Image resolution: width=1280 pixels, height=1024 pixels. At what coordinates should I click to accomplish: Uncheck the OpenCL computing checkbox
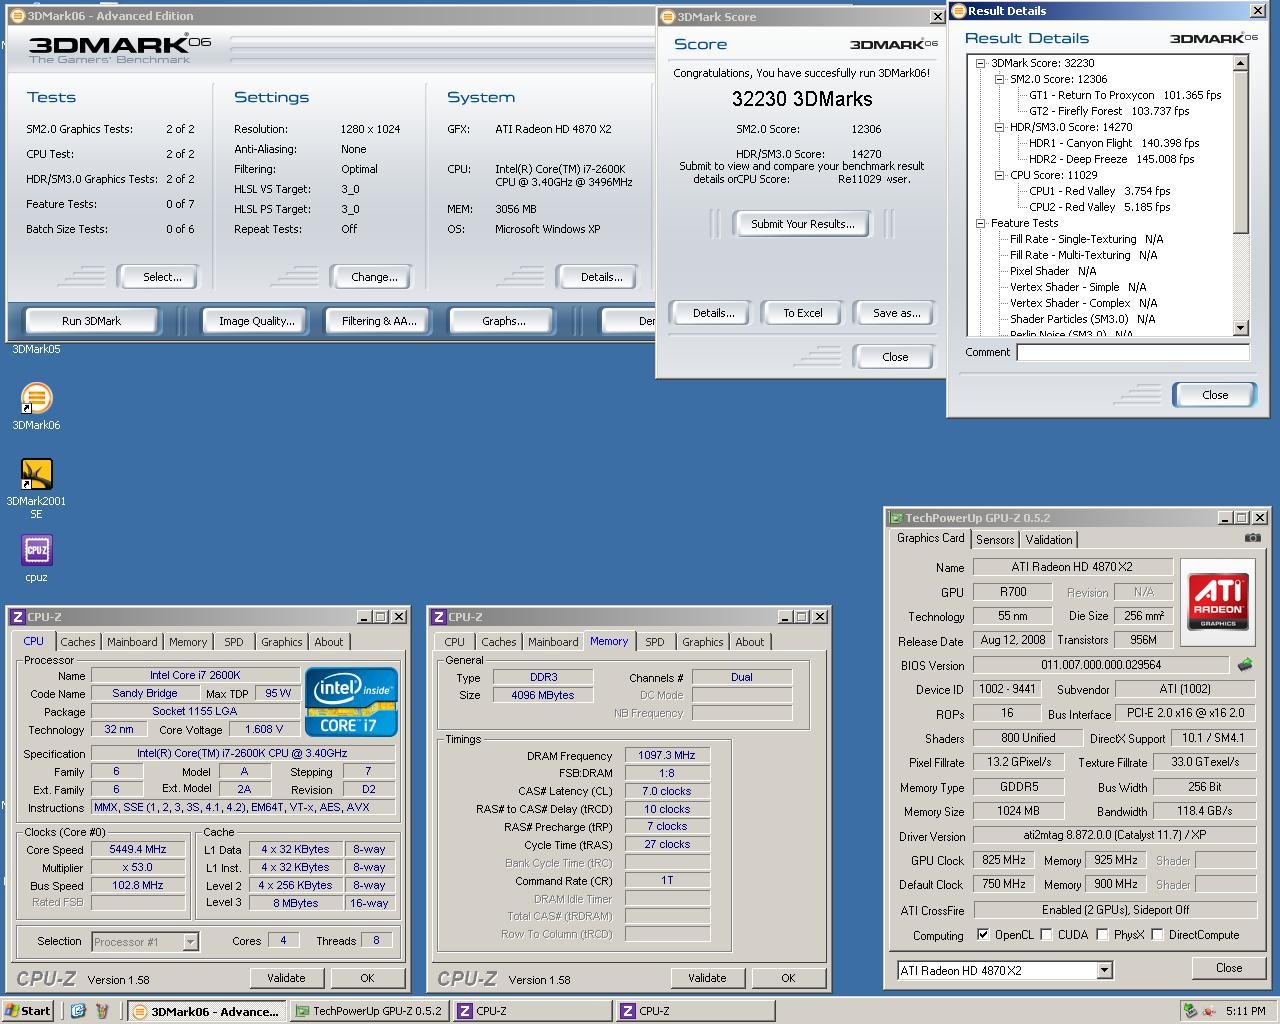coord(983,935)
